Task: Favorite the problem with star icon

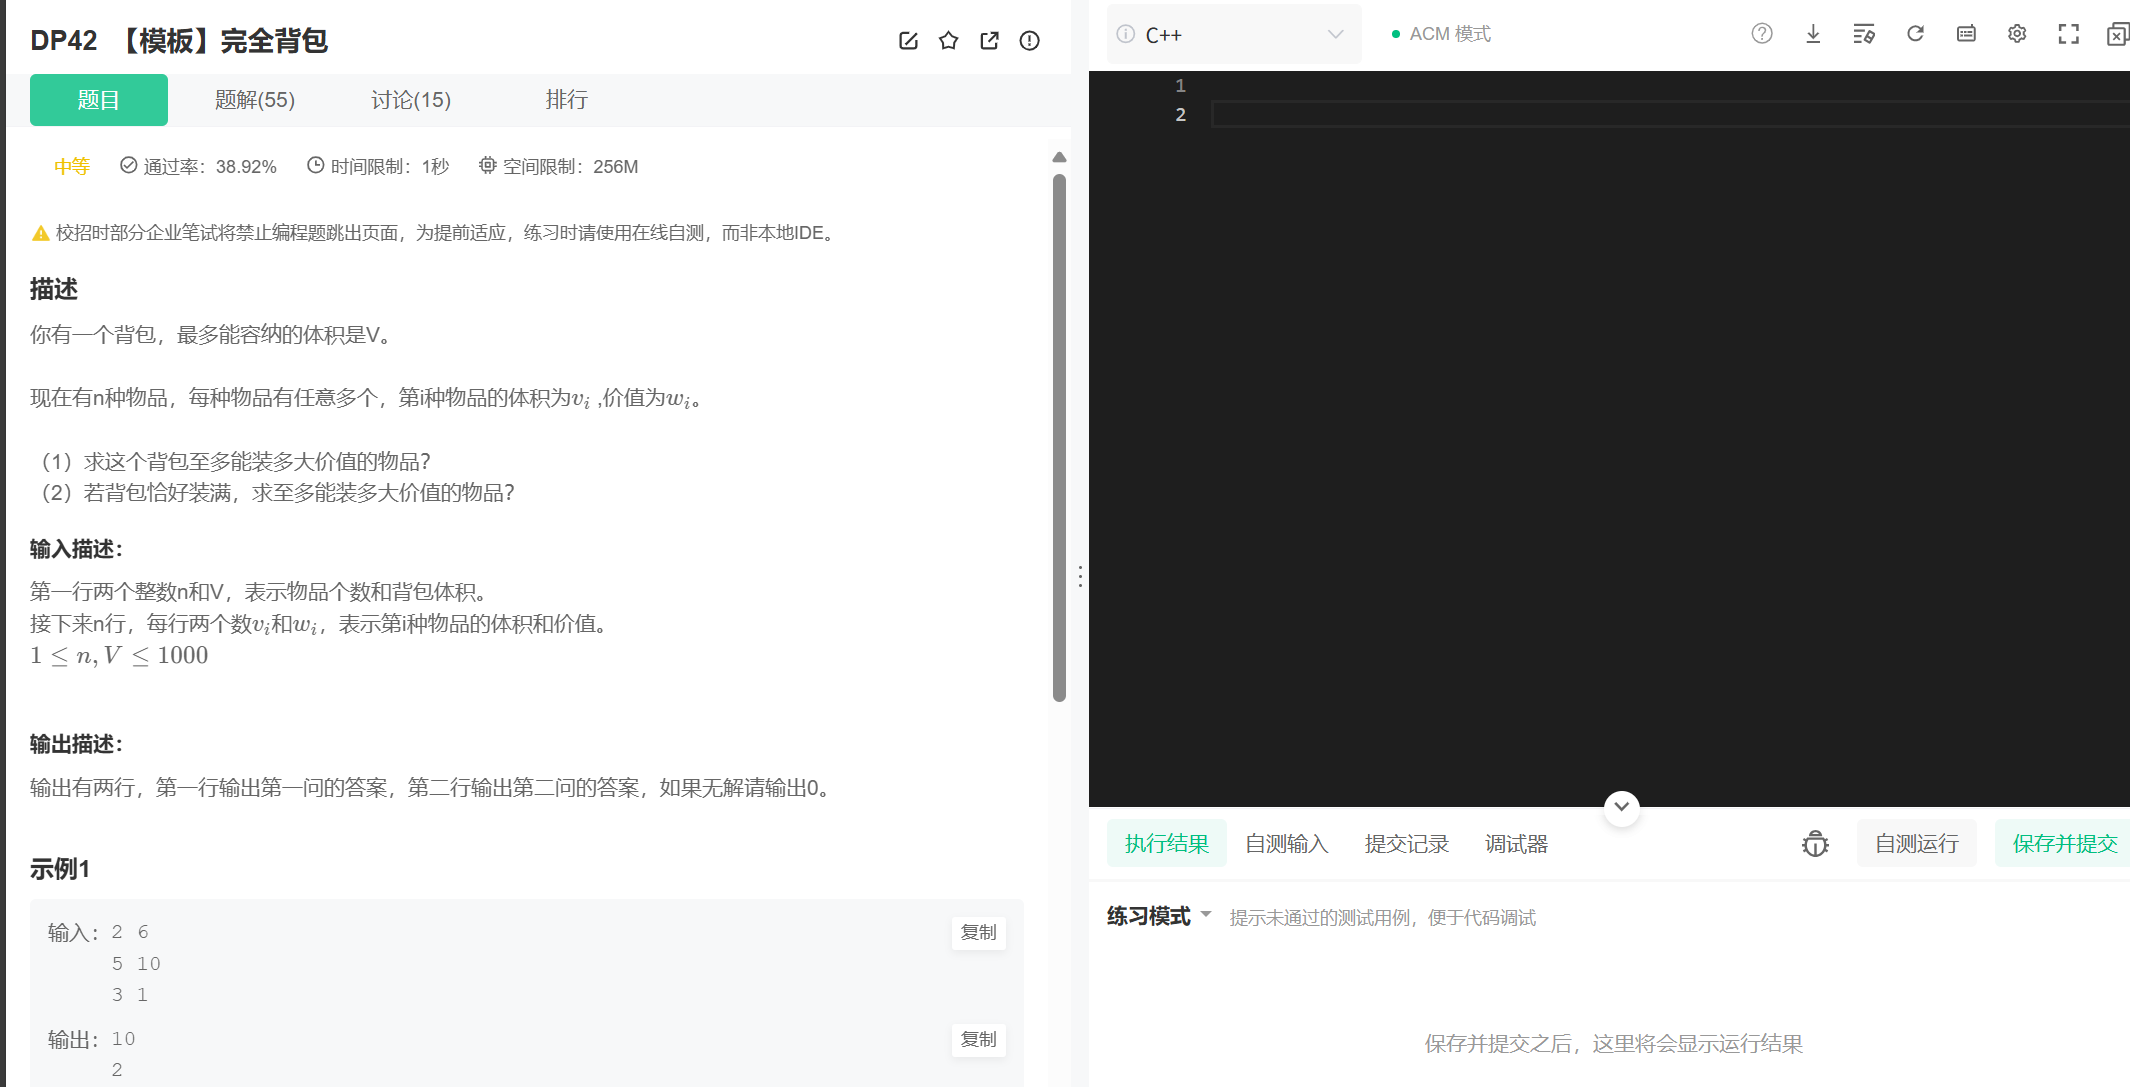Action: [x=949, y=41]
